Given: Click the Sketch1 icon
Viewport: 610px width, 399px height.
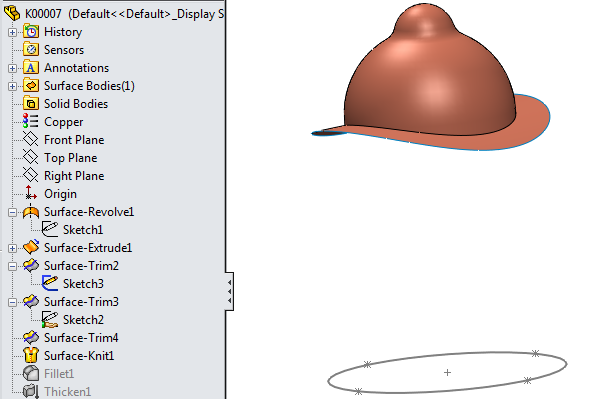Looking at the screenshot, I should (50, 229).
